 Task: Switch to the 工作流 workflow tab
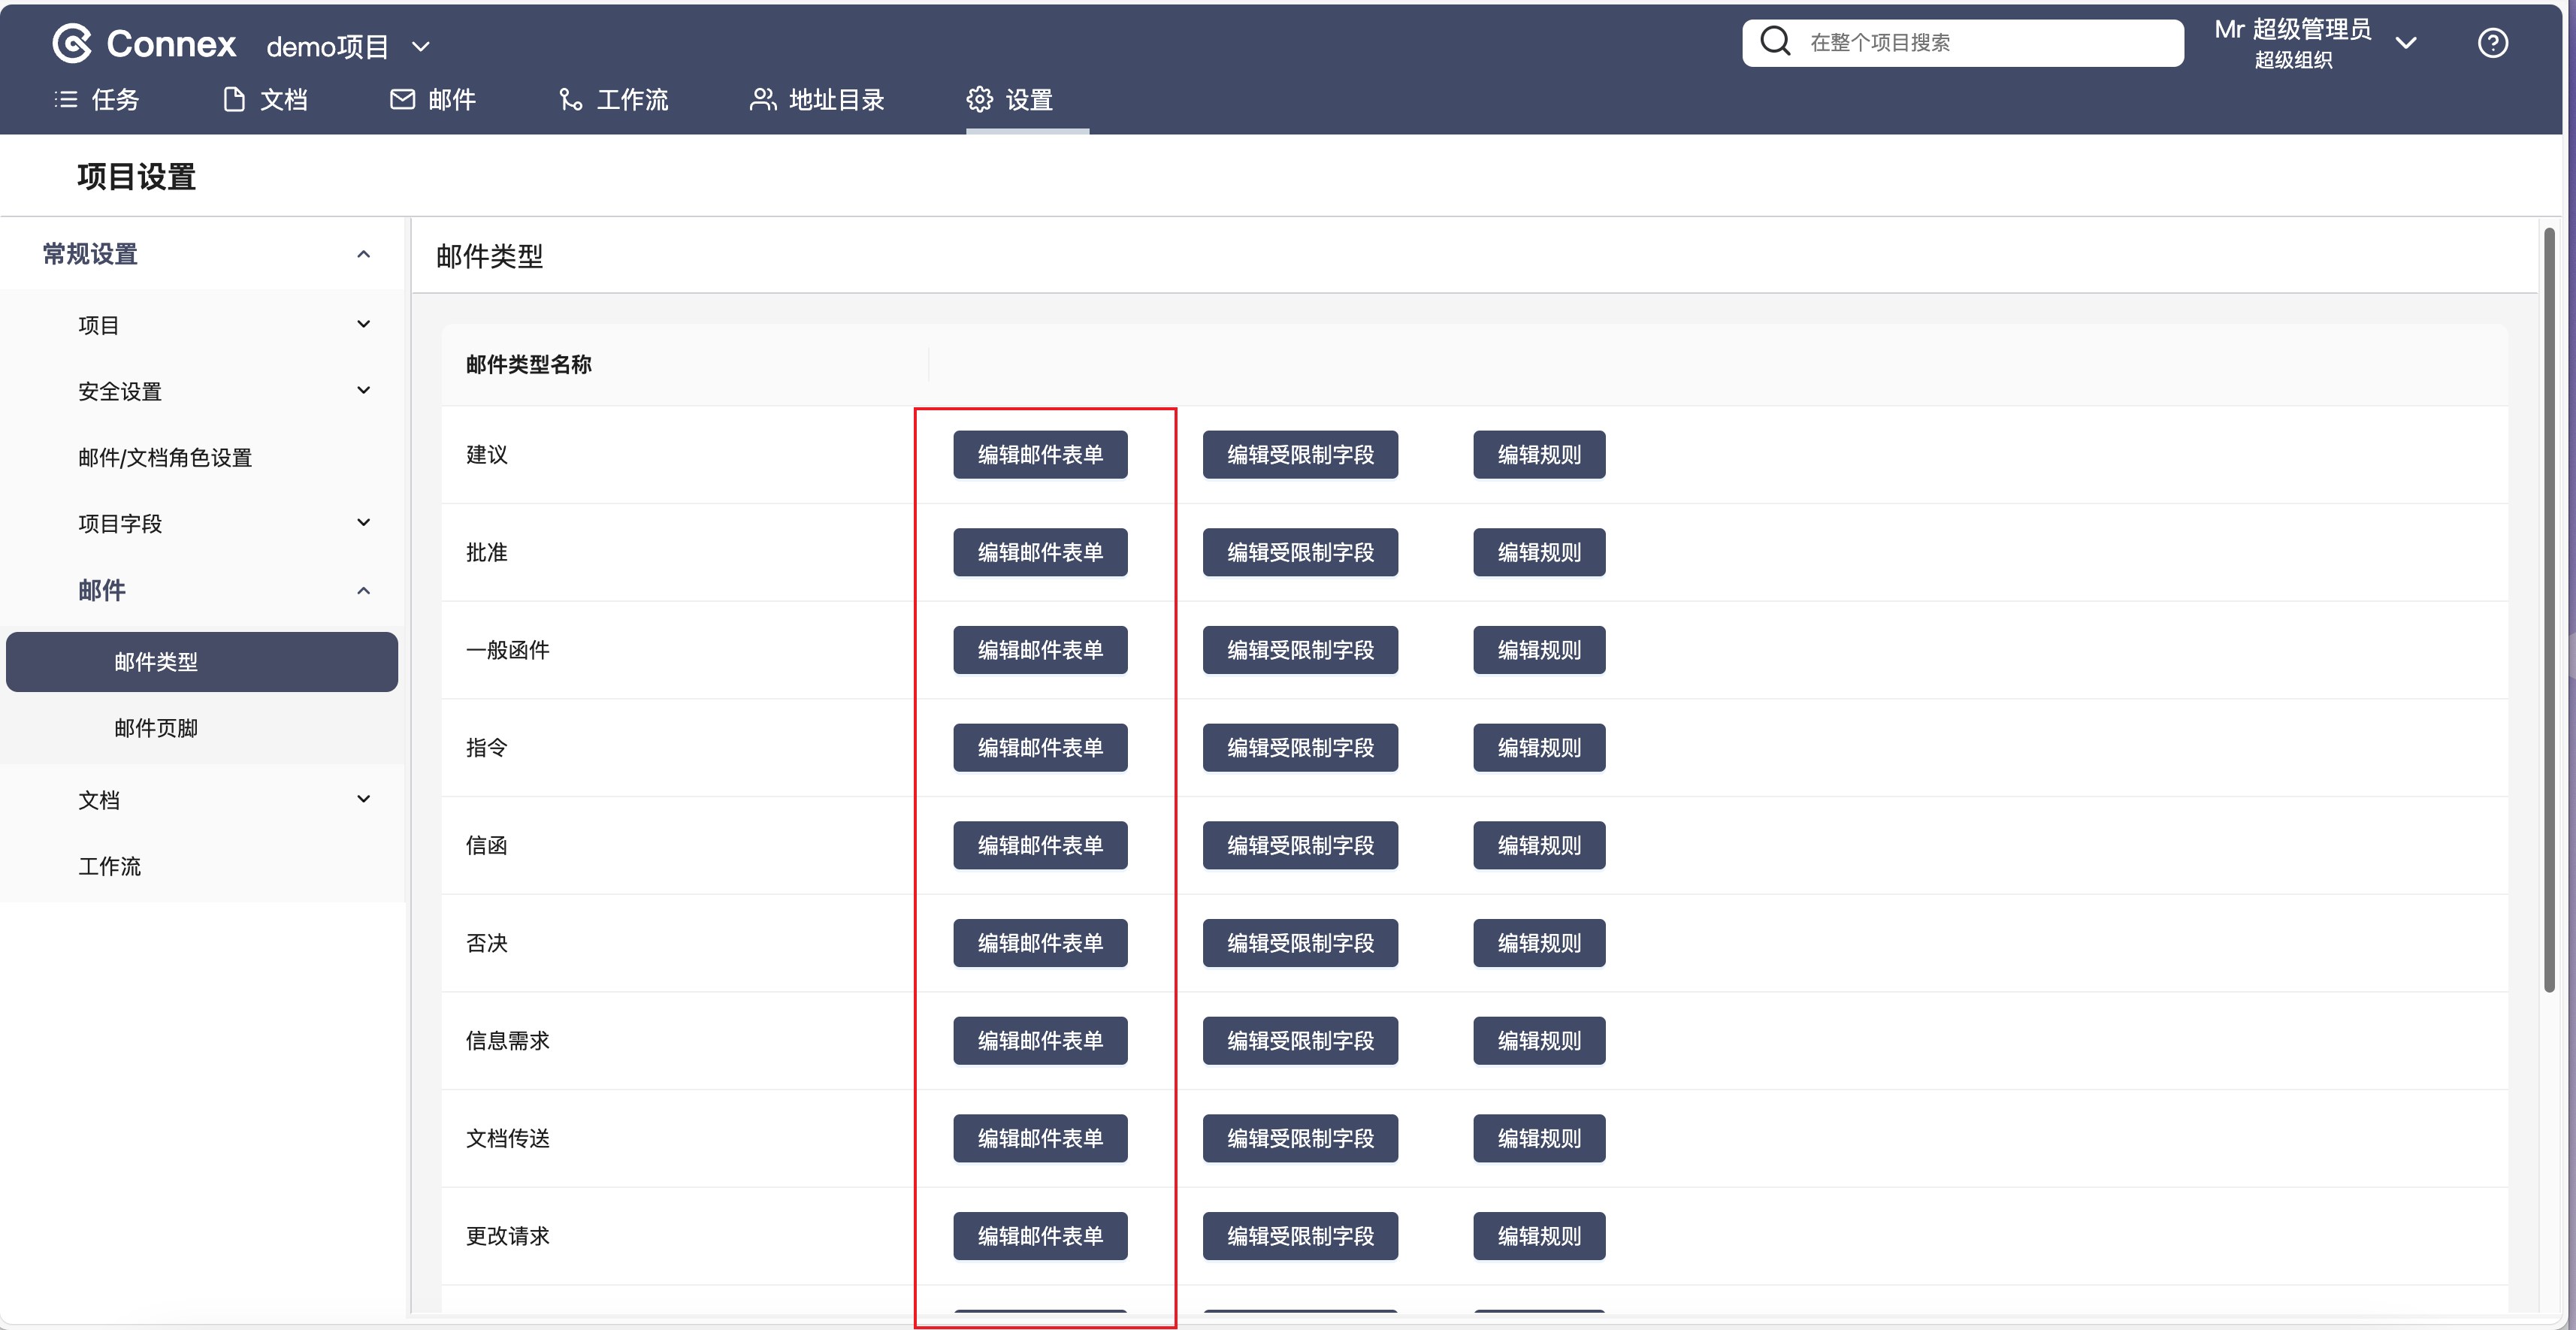(613, 100)
